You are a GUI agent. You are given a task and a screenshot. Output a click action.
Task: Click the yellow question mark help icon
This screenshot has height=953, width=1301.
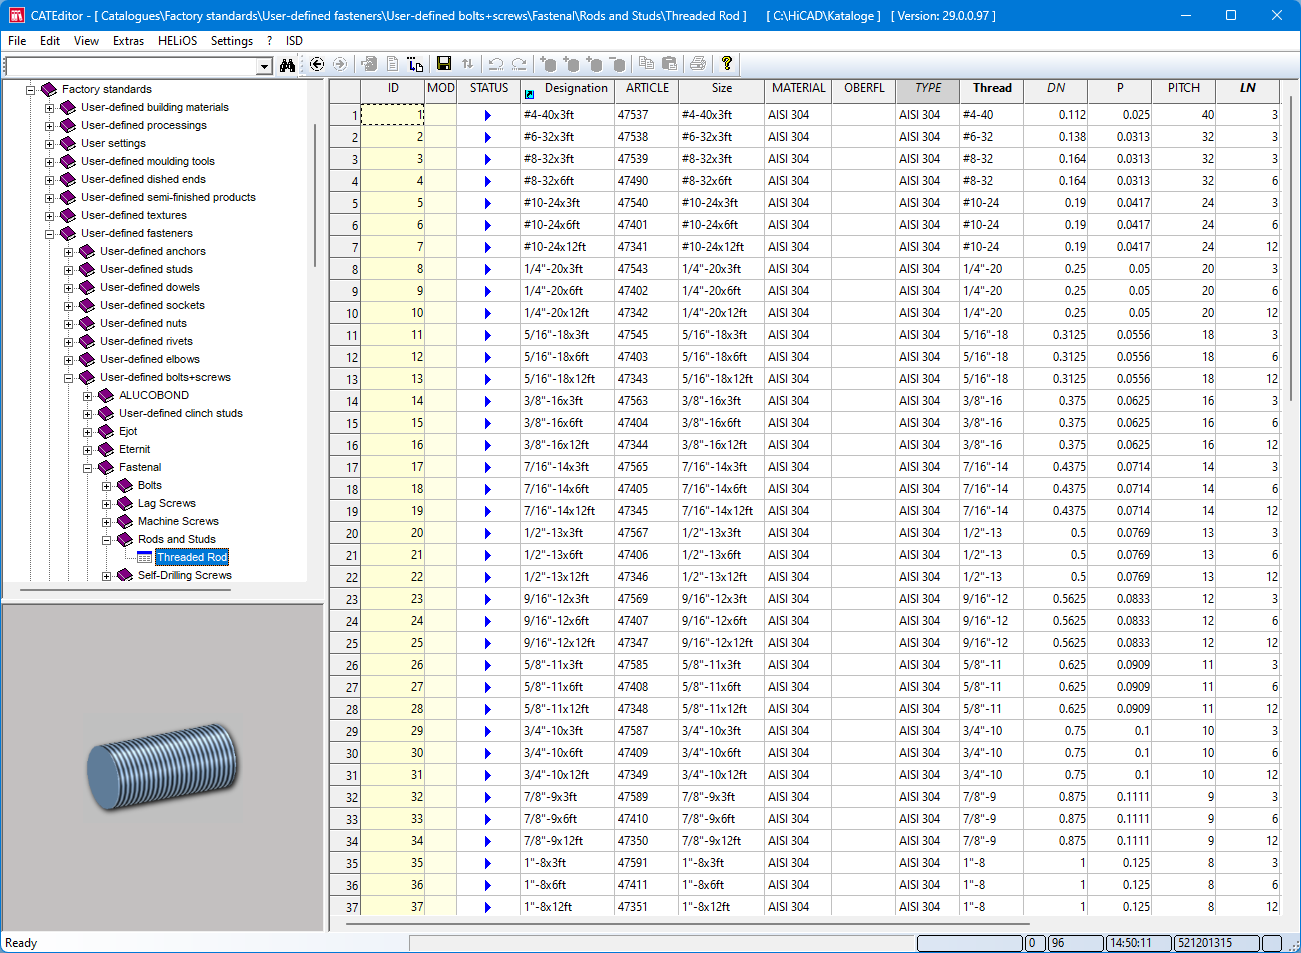[x=727, y=64]
